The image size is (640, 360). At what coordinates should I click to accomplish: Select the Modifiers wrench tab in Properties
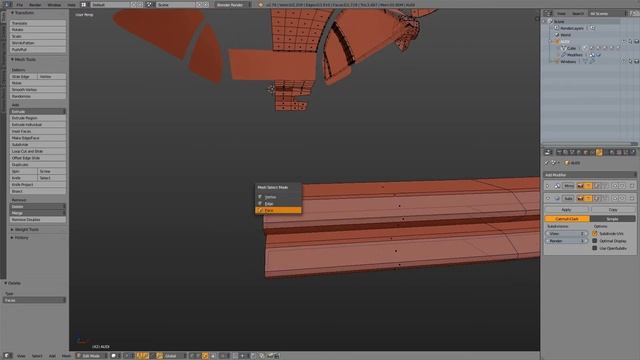tap(599, 152)
